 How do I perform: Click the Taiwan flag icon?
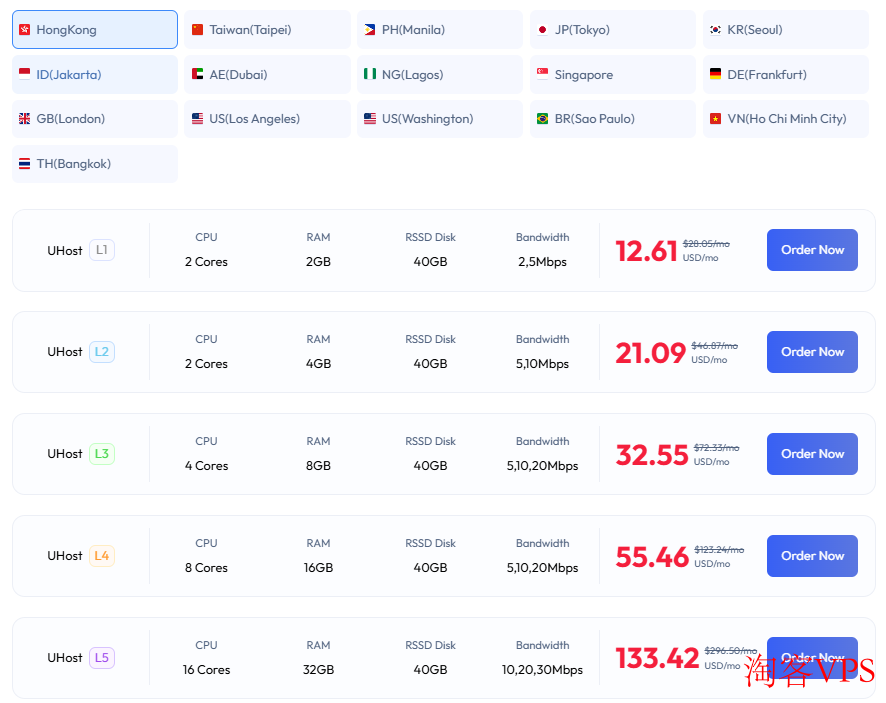[198, 30]
